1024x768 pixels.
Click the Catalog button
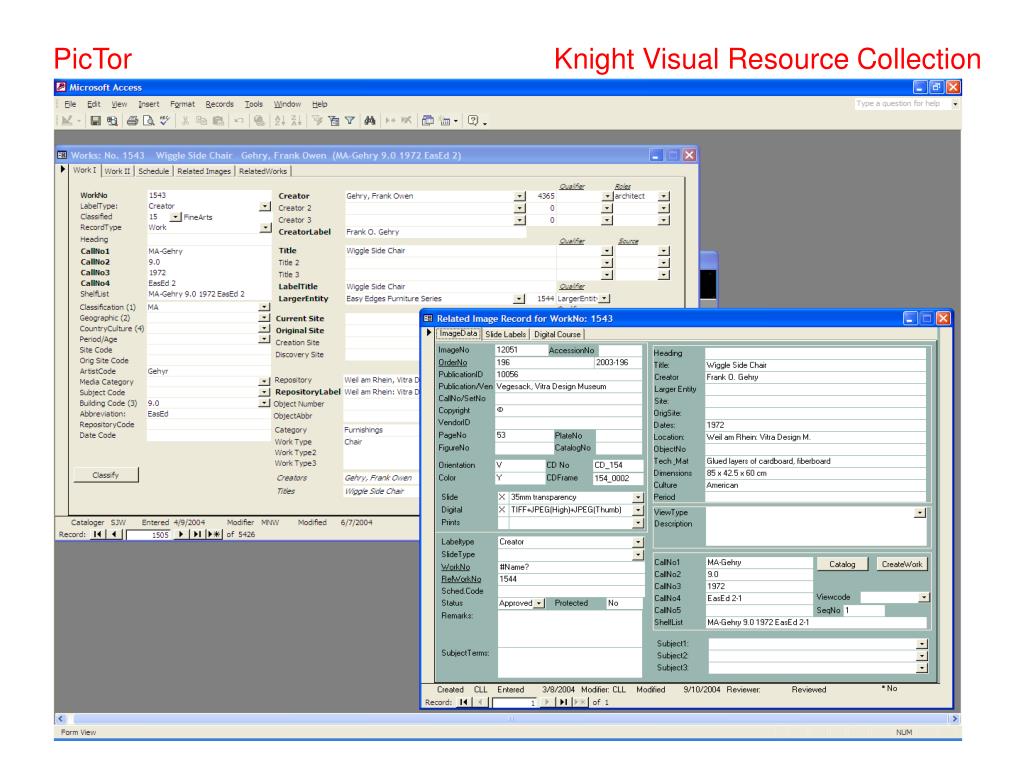842,564
